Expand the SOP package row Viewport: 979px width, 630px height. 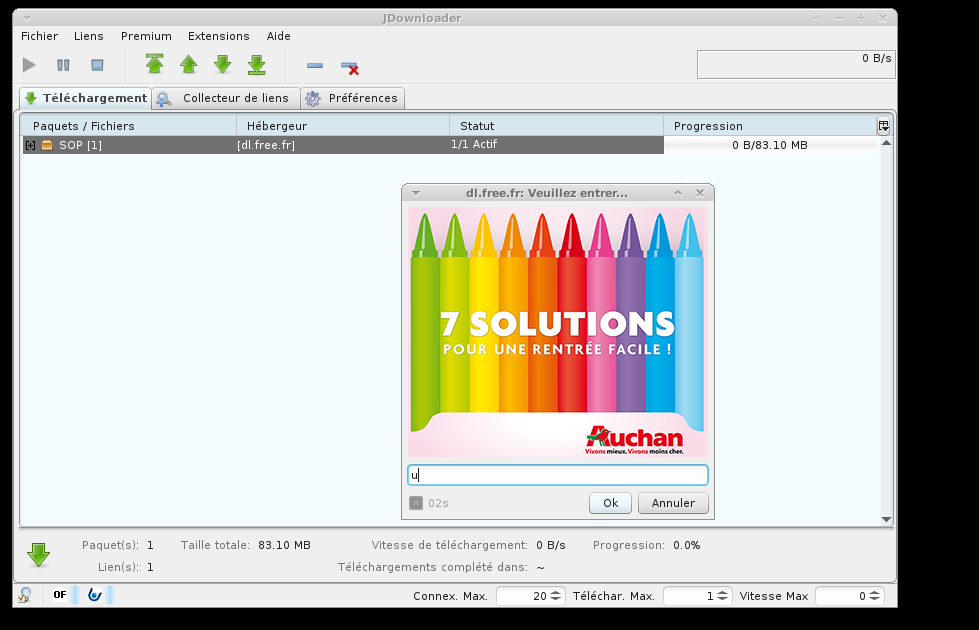pos(30,145)
